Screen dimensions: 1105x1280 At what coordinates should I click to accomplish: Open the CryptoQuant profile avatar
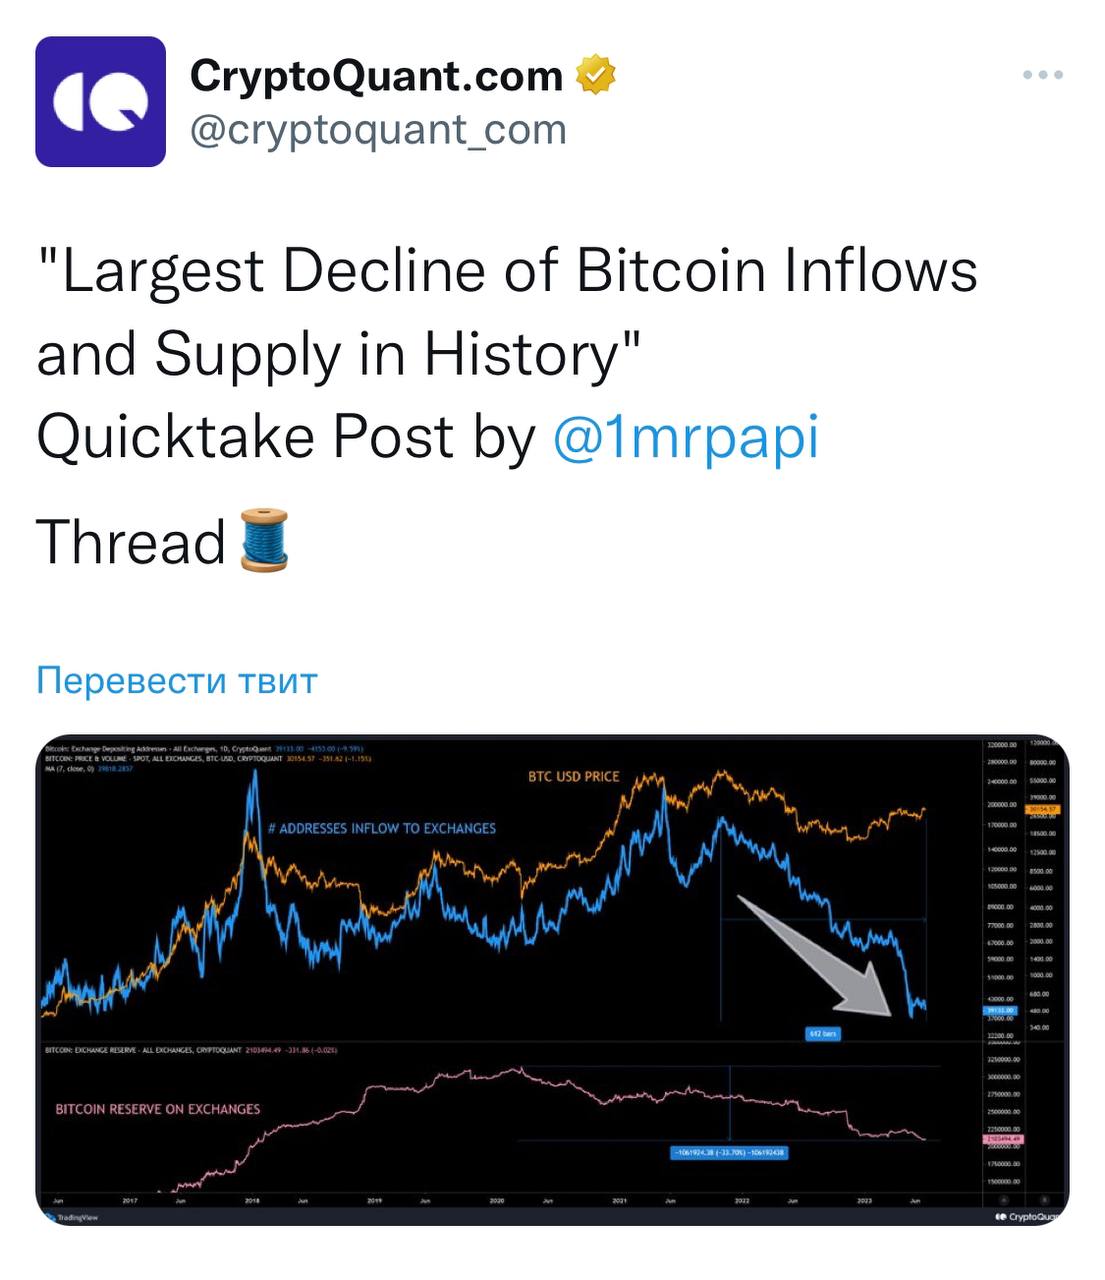tap(100, 102)
